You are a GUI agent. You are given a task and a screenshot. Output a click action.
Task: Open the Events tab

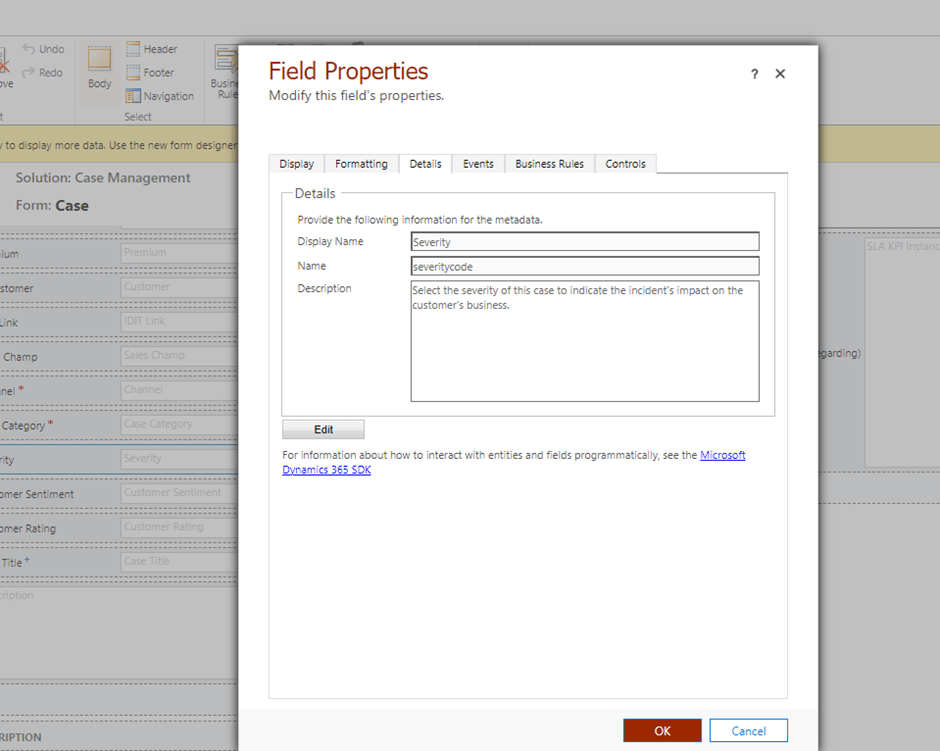coord(478,164)
